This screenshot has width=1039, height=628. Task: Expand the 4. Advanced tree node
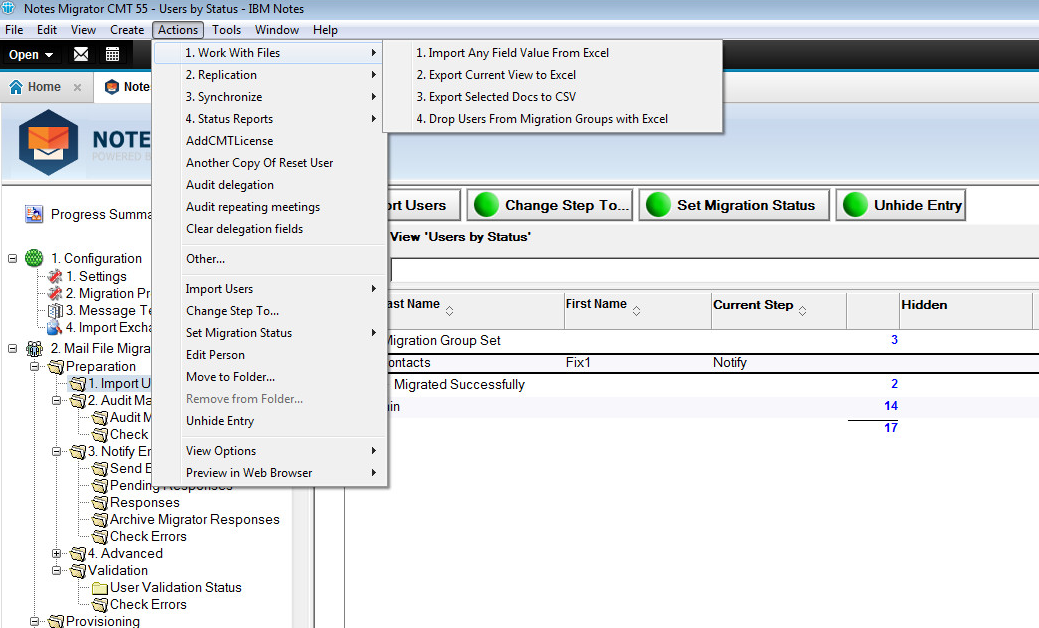(56, 554)
